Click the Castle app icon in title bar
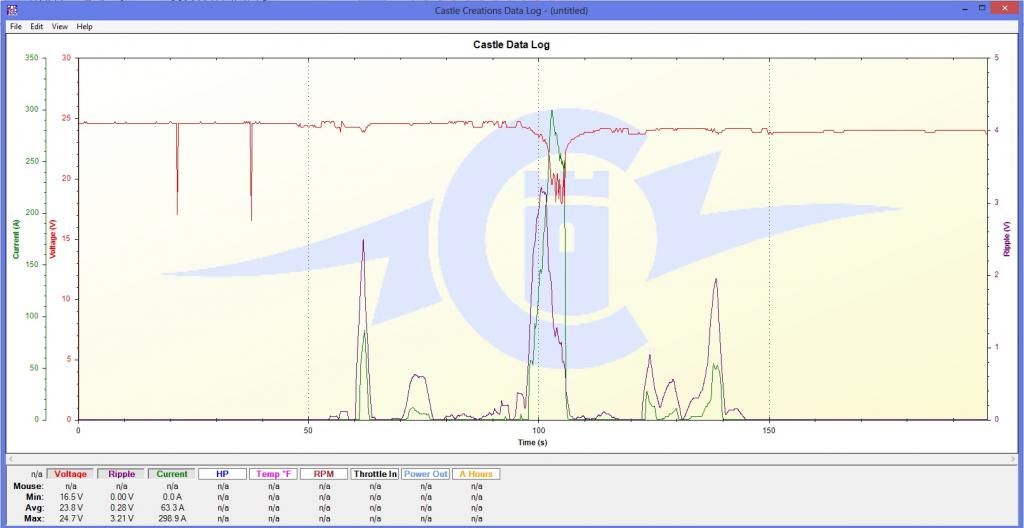The width and height of the screenshot is (1024, 528). coord(12,10)
